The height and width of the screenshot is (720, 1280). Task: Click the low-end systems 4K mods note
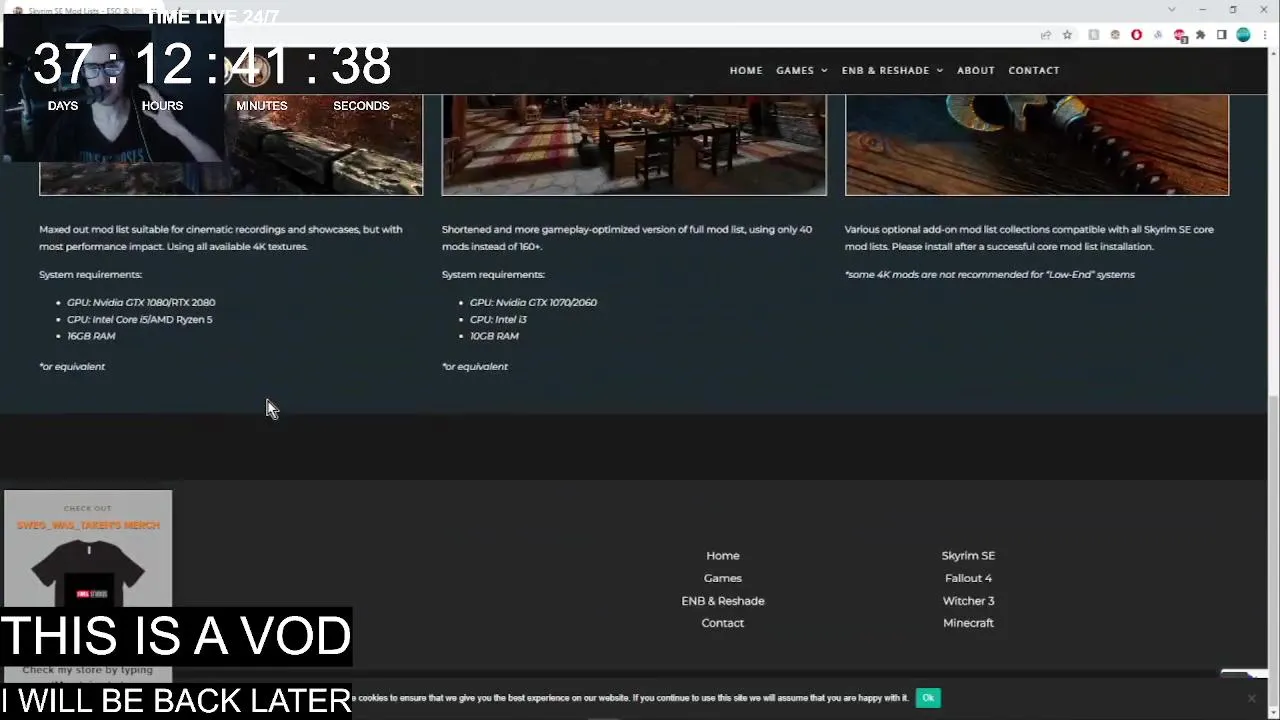(x=990, y=274)
